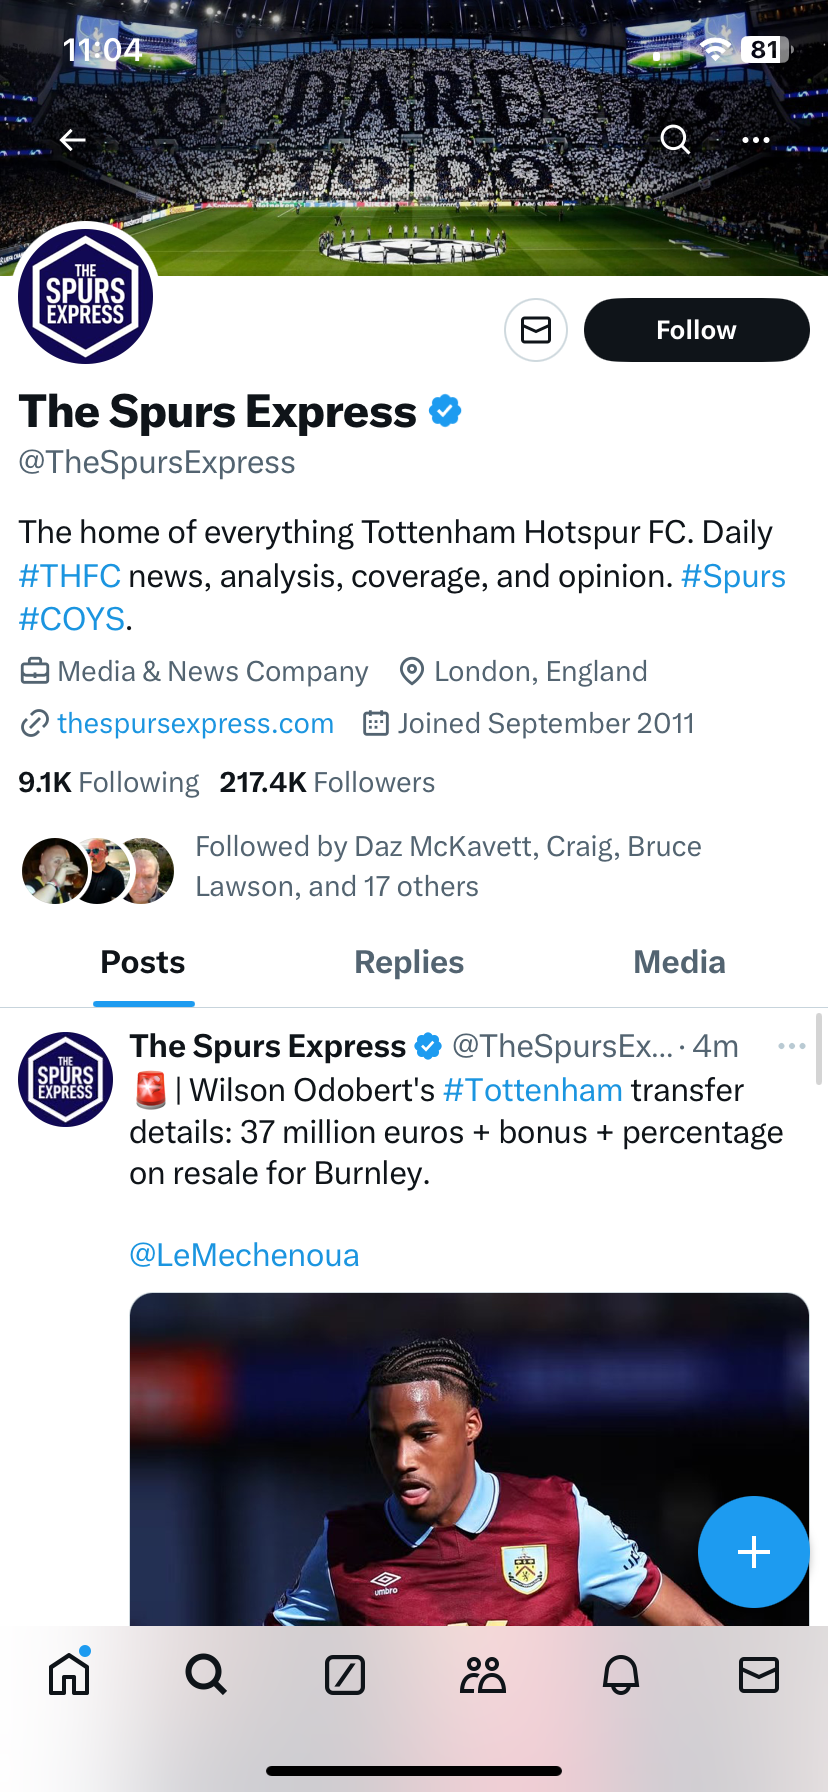Open the three-dot profile options menu
The image size is (828, 1792).
pyautogui.click(x=756, y=140)
